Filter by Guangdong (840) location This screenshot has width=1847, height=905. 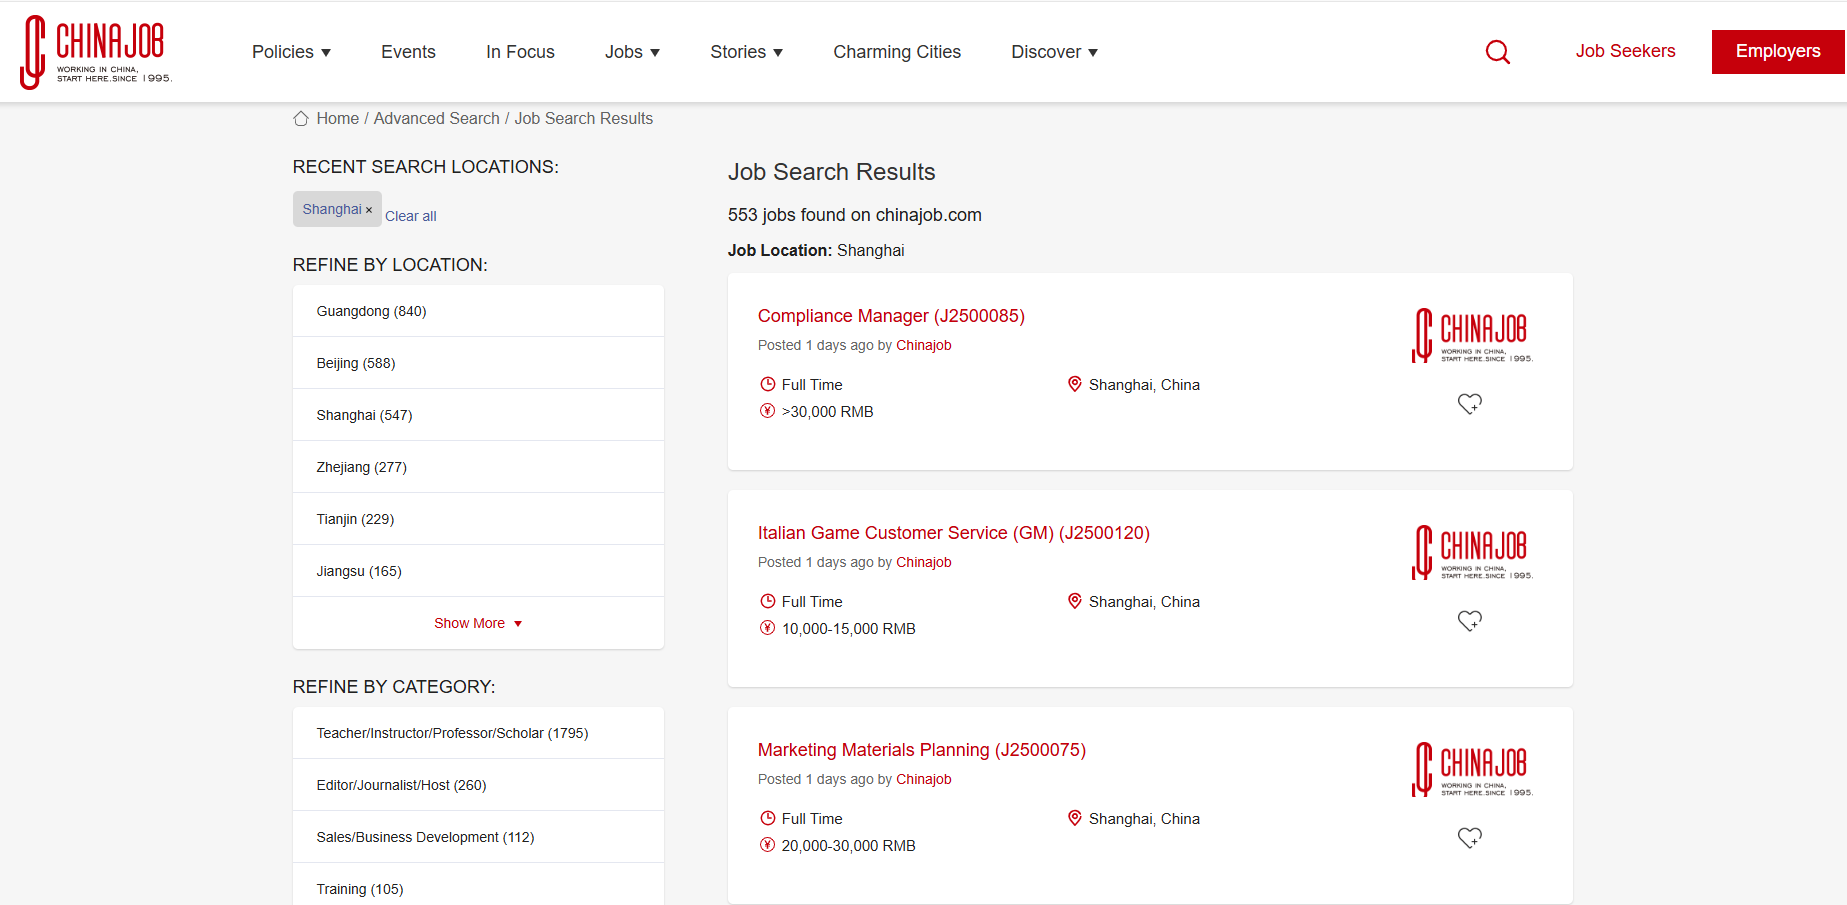(x=478, y=311)
